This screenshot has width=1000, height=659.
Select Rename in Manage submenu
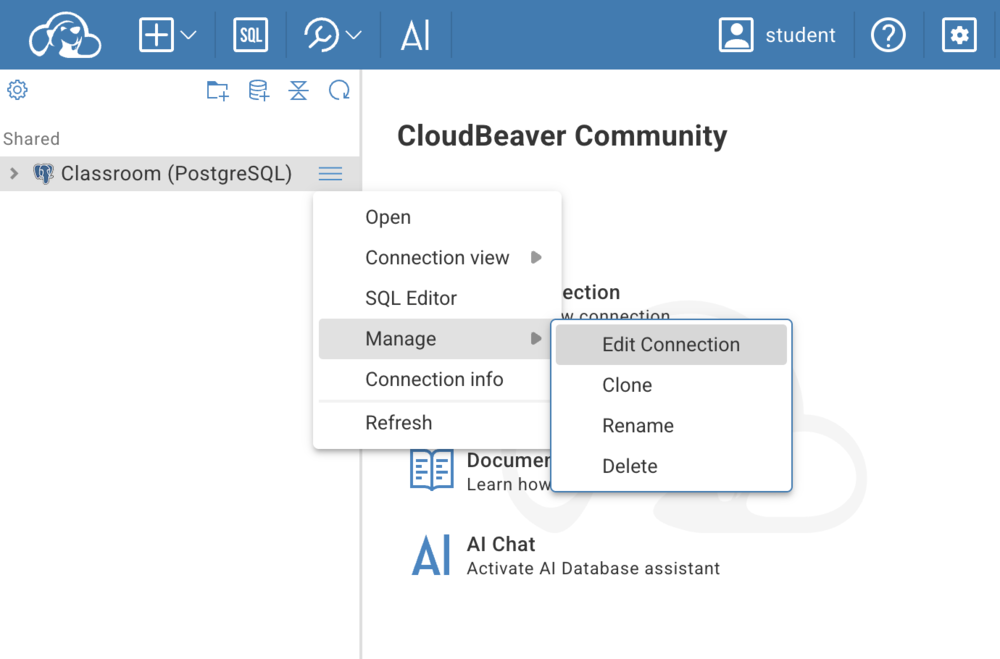click(671, 426)
